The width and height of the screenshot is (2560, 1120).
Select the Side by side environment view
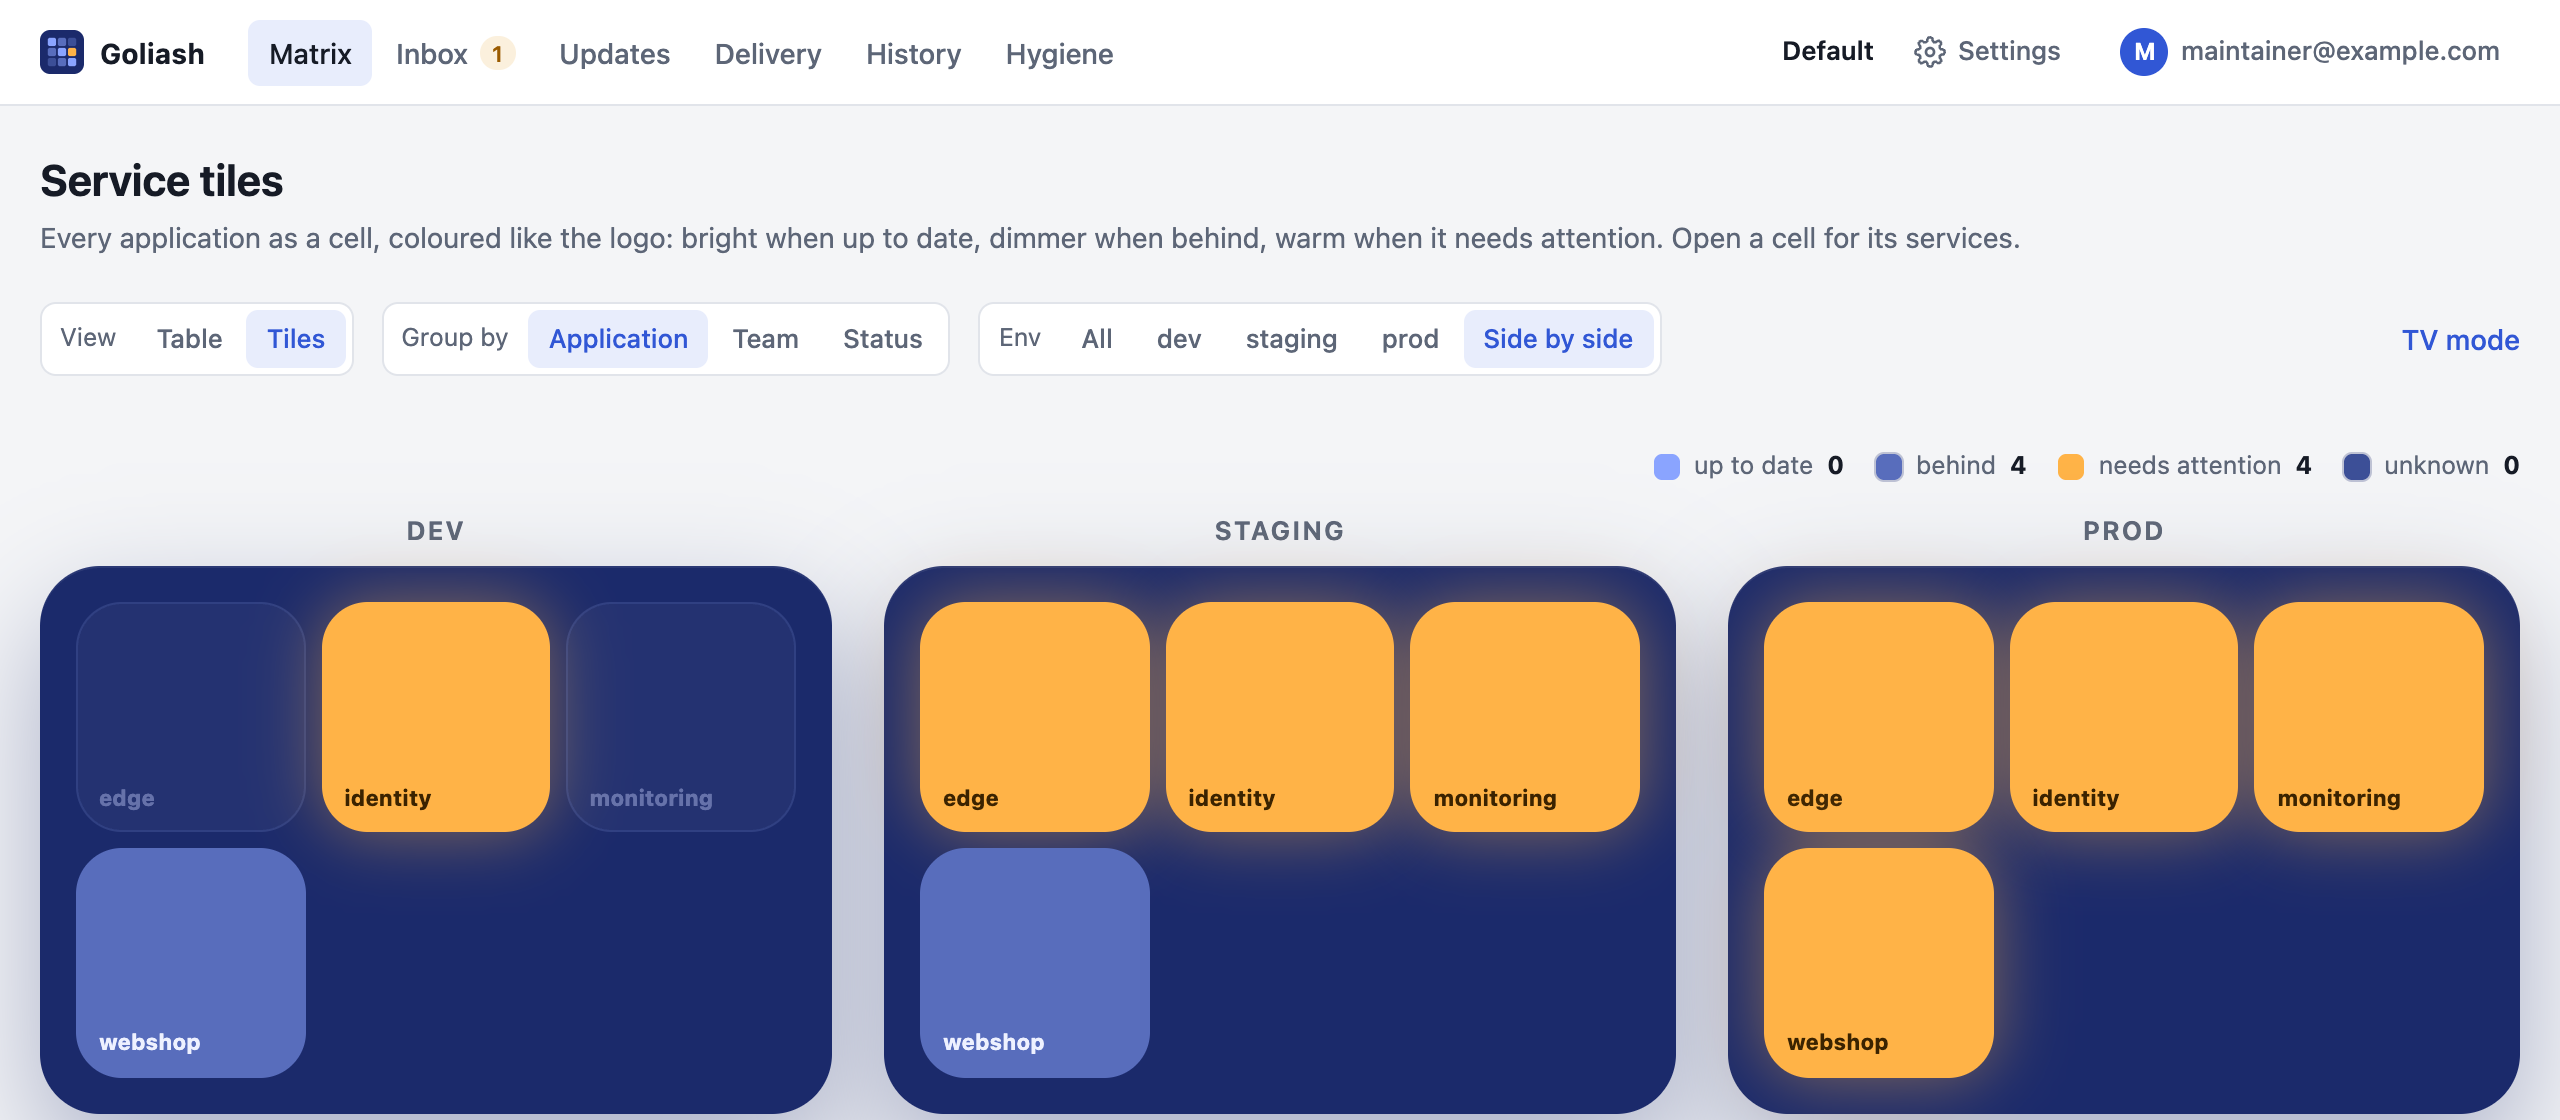(1558, 339)
